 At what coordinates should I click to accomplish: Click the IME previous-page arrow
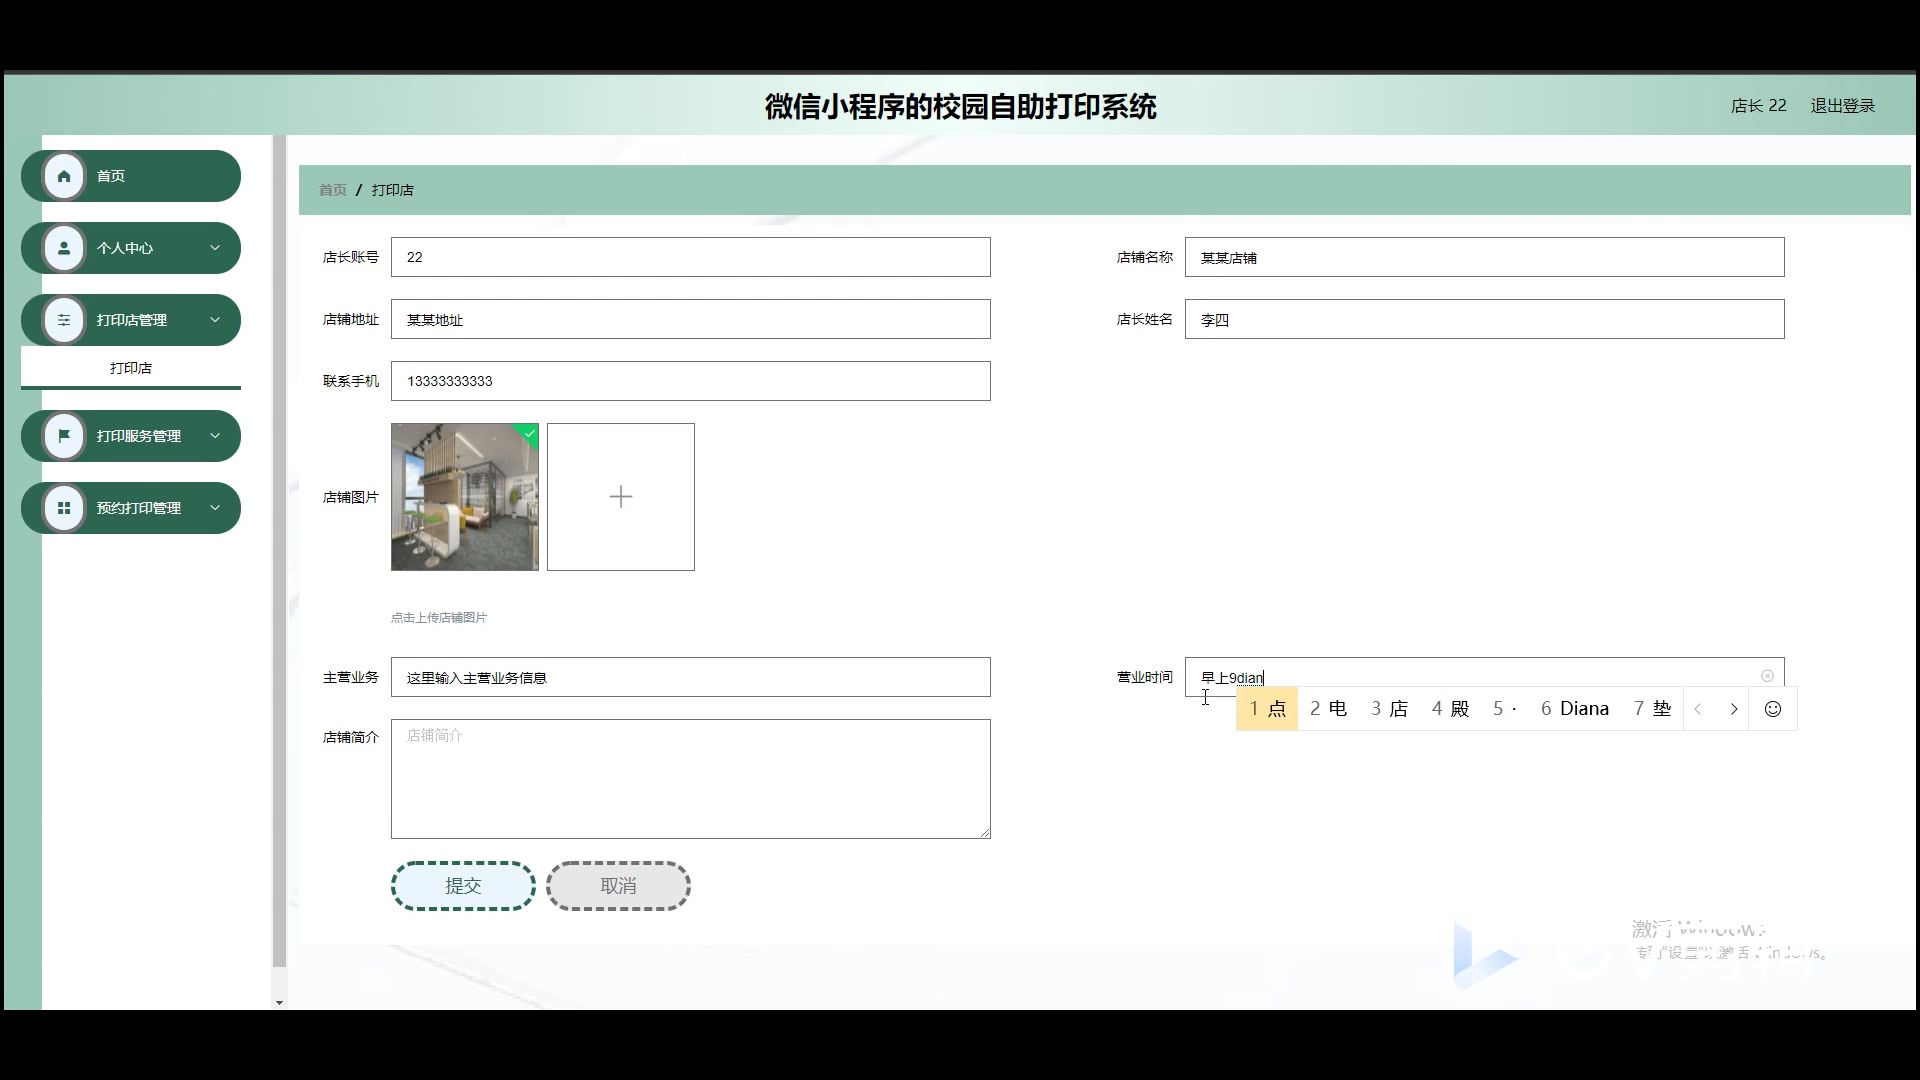pyautogui.click(x=1699, y=708)
